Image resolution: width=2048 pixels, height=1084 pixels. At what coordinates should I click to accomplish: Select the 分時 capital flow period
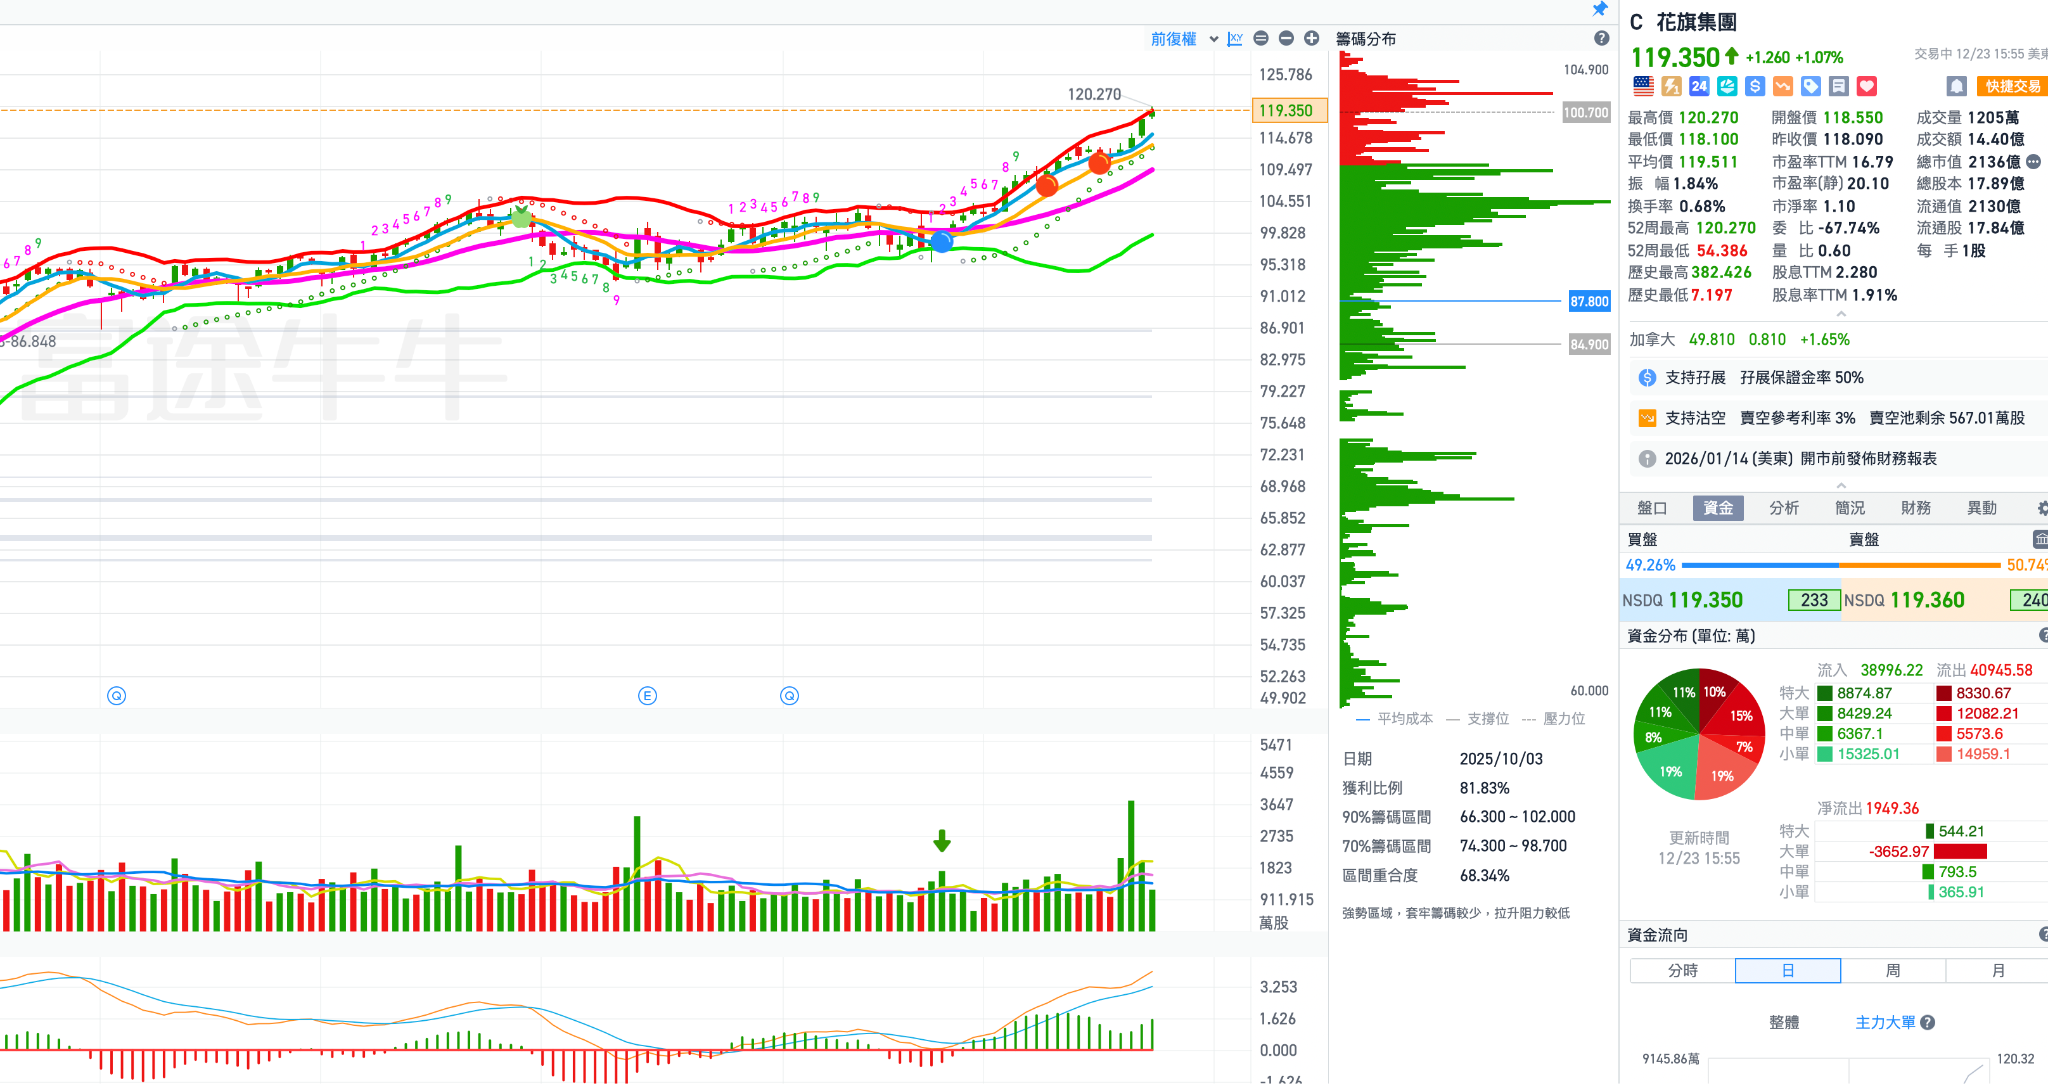[x=1683, y=970]
